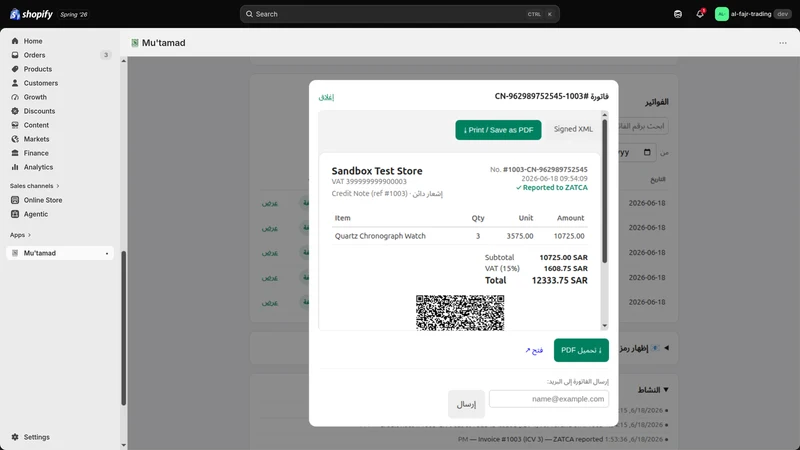Screen dimensions: 800x450
Task: Open Growth section
Action: (35, 97)
